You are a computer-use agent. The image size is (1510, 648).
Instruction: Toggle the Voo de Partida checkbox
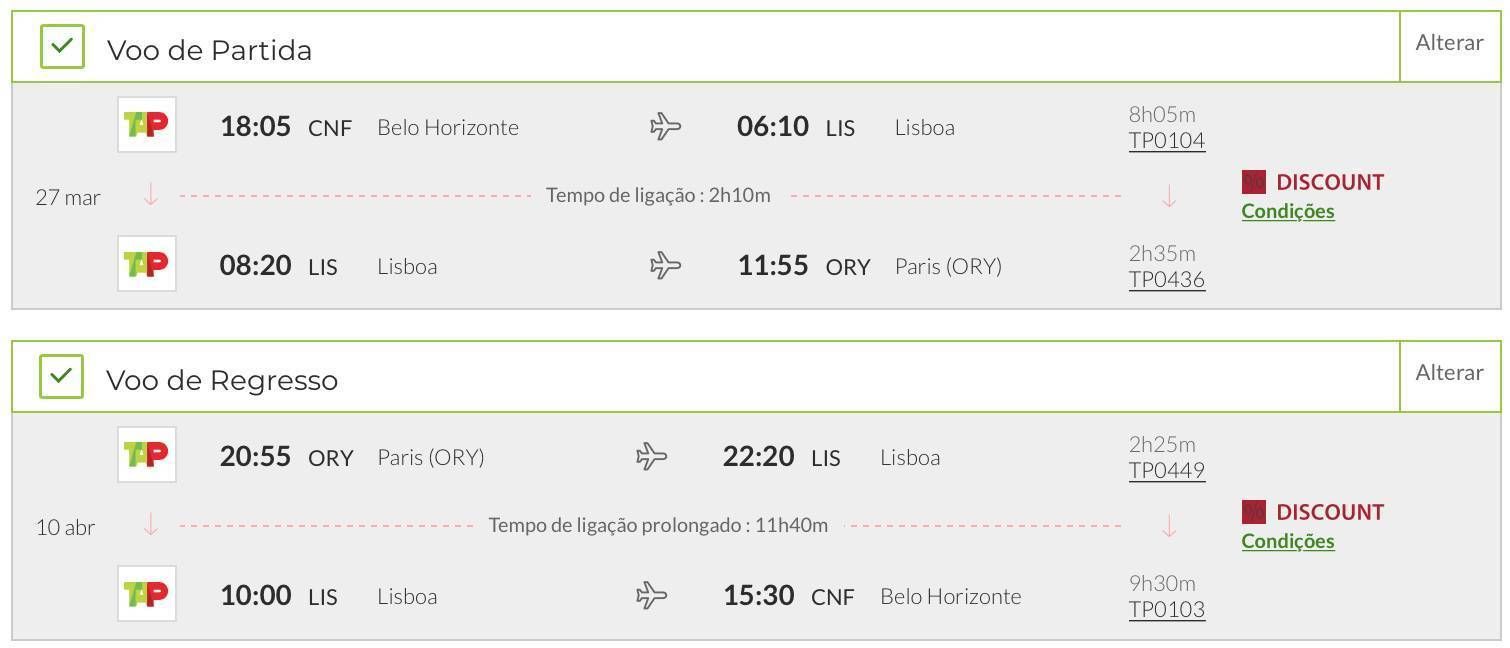click(62, 47)
